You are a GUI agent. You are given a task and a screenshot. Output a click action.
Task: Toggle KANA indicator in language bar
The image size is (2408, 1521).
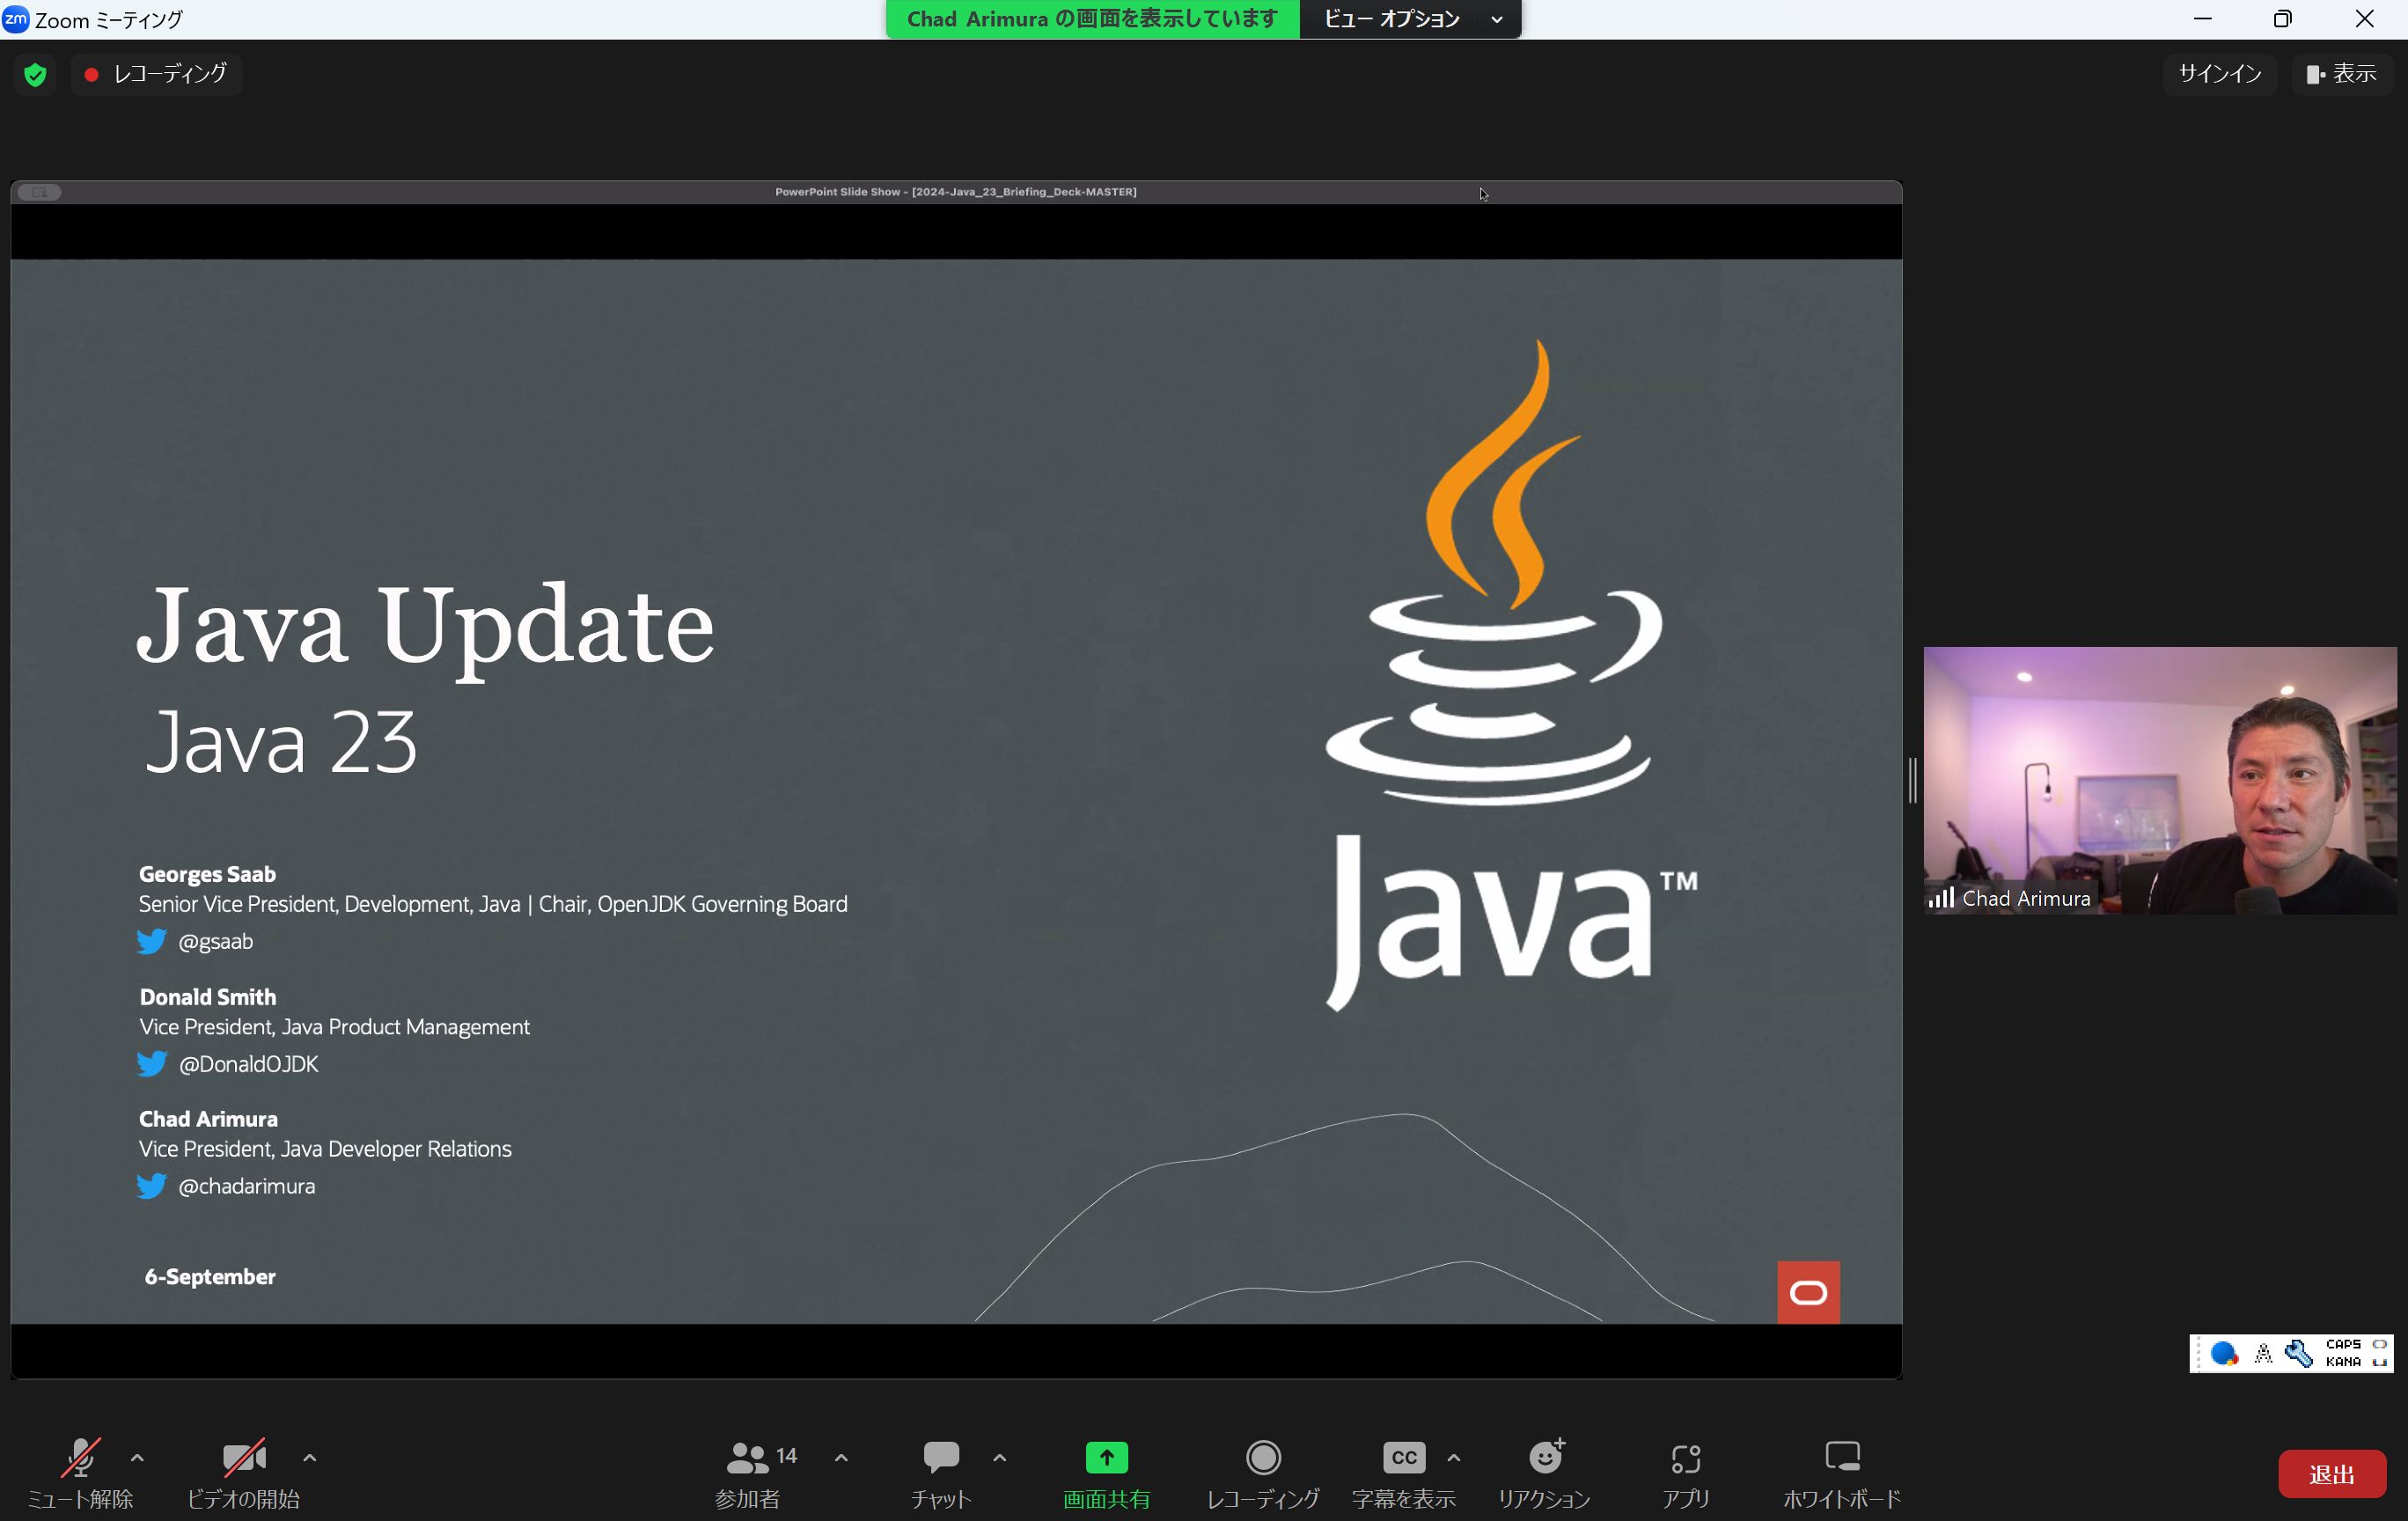[x=2343, y=1362]
